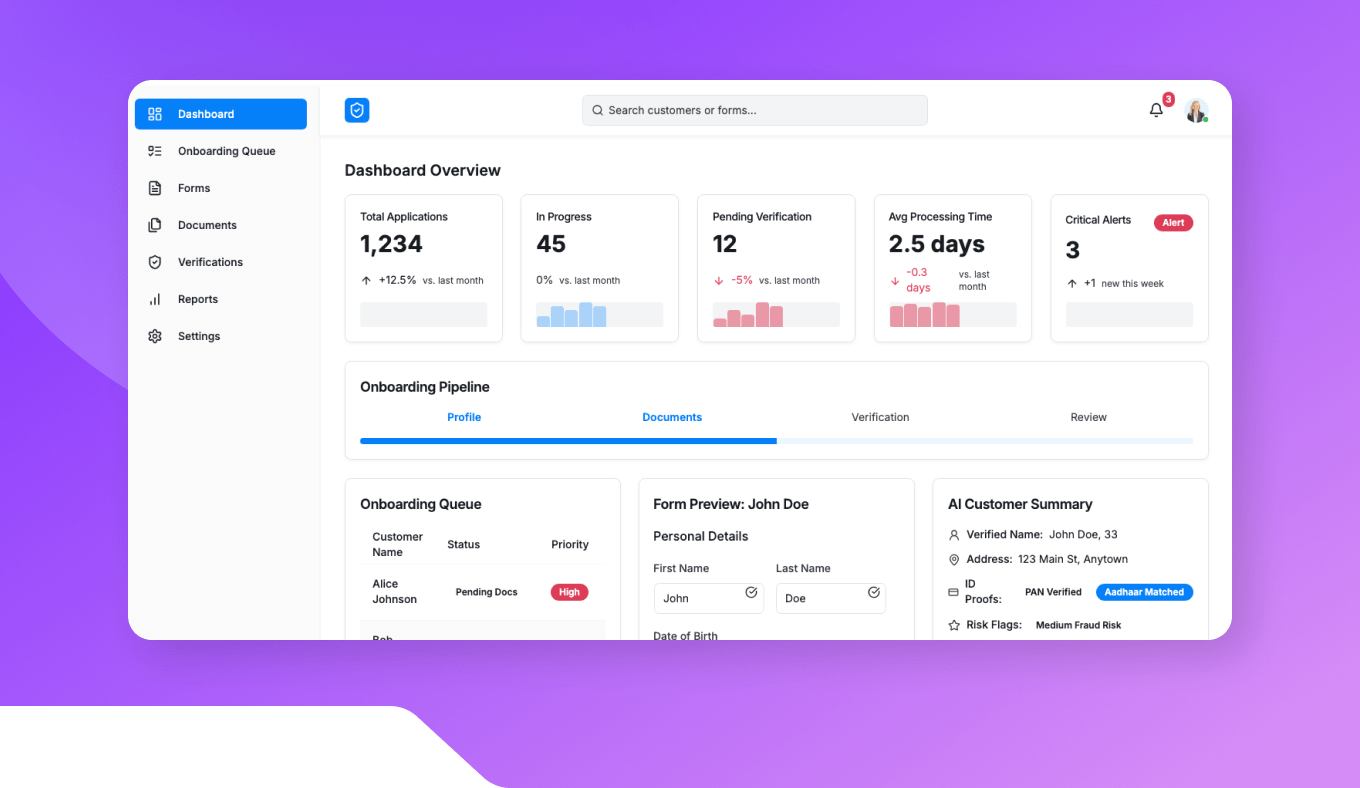Switch to the Review pipeline step
The image size is (1360, 788).
click(x=1089, y=417)
